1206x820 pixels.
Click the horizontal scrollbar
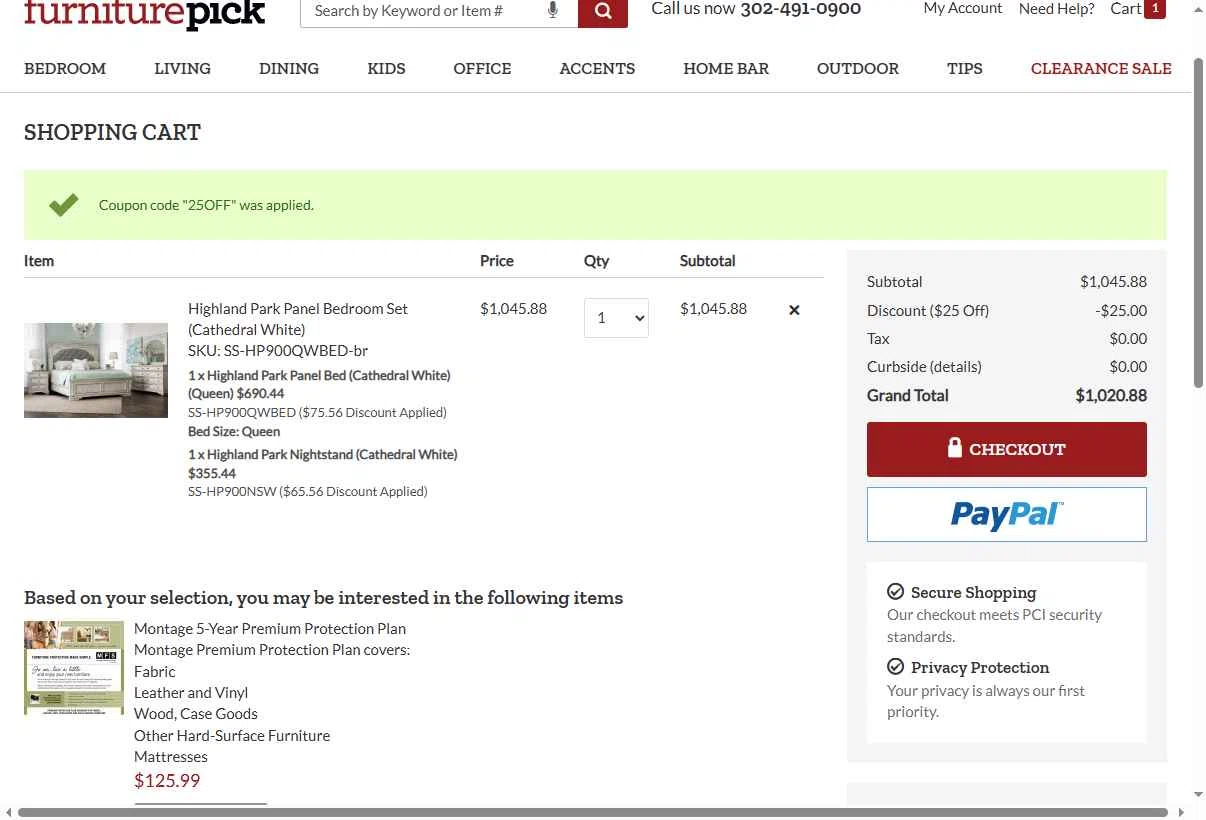[x=593, y=812]
